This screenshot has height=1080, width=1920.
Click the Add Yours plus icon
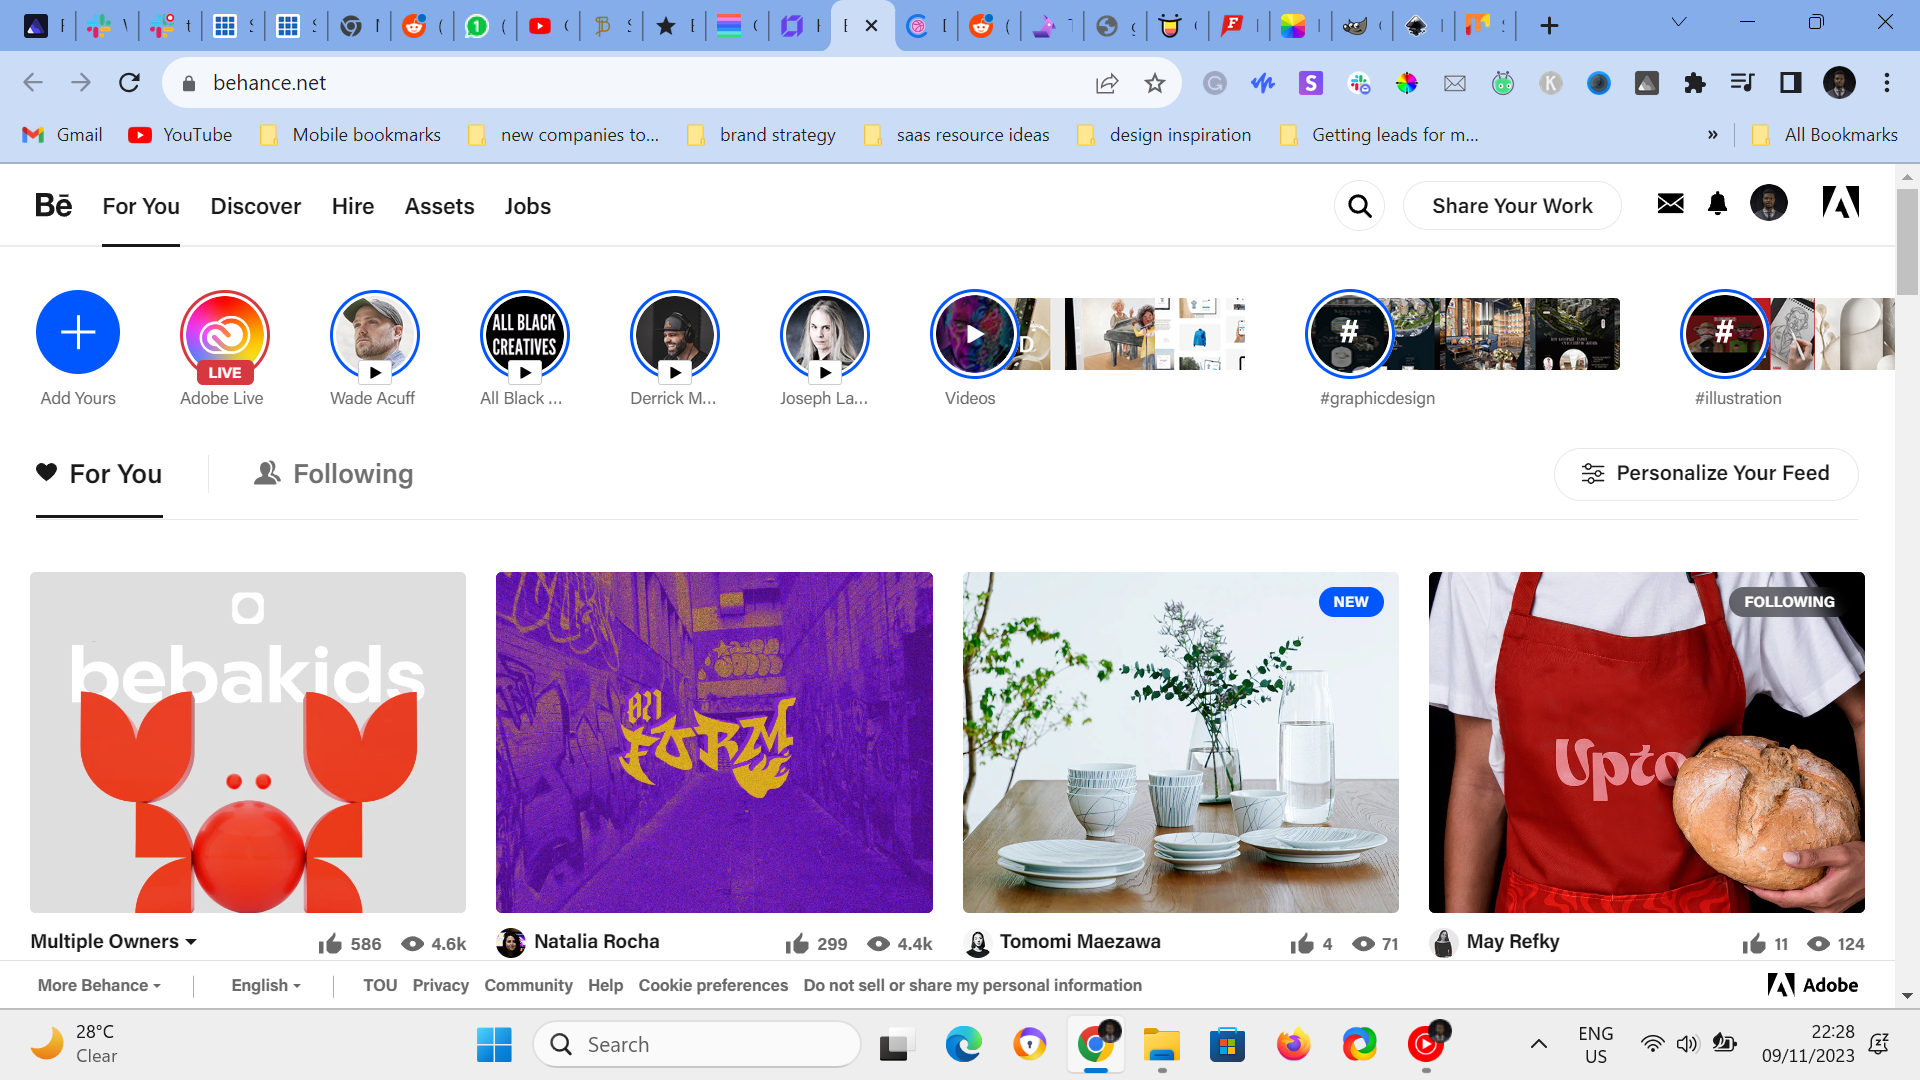coord(78,332)
